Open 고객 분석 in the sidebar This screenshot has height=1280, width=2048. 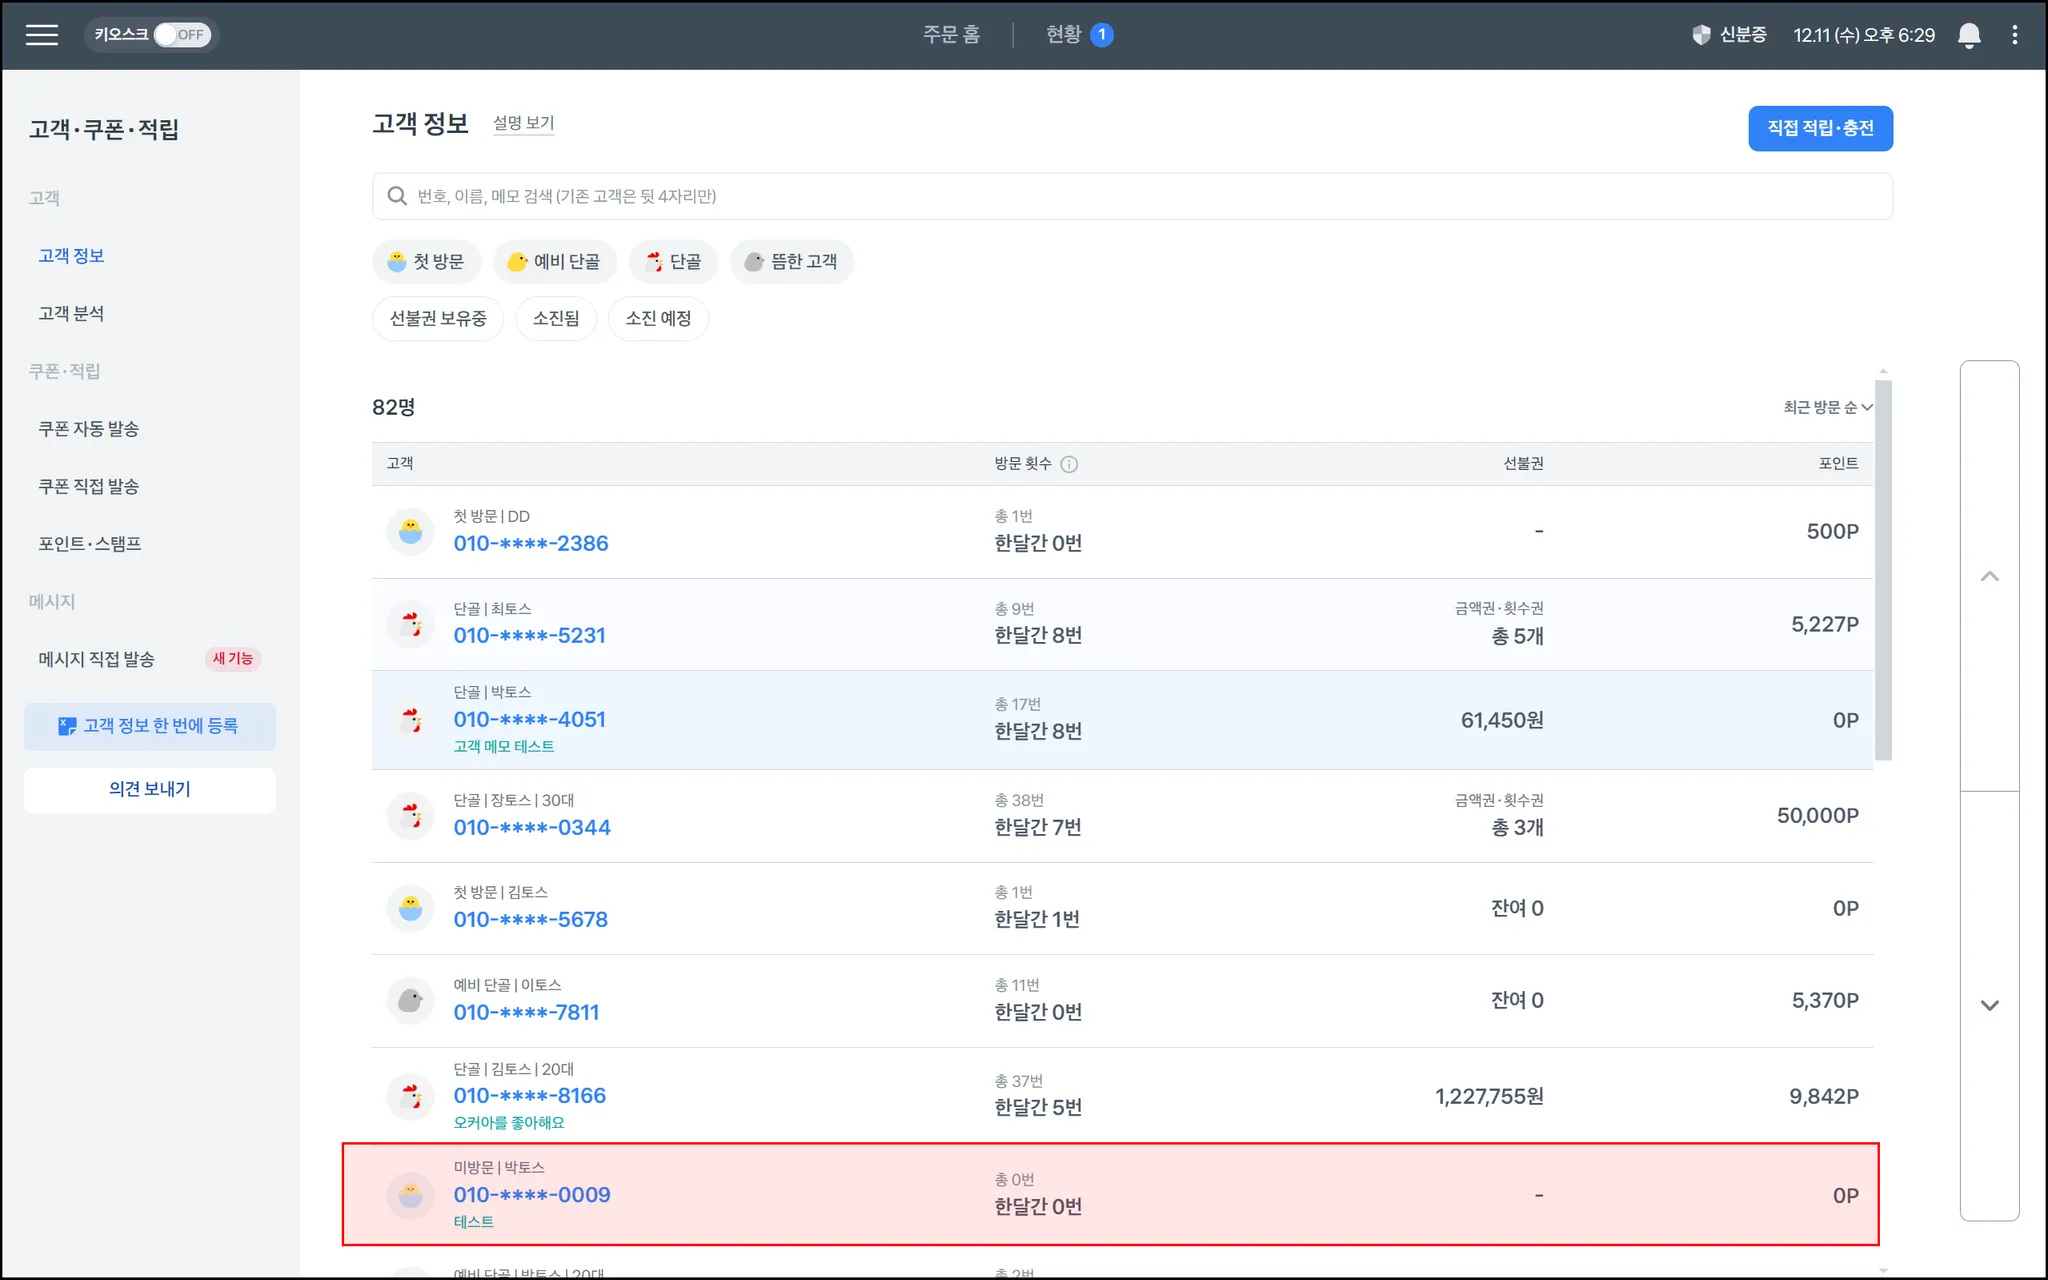[x=71, y=314]
